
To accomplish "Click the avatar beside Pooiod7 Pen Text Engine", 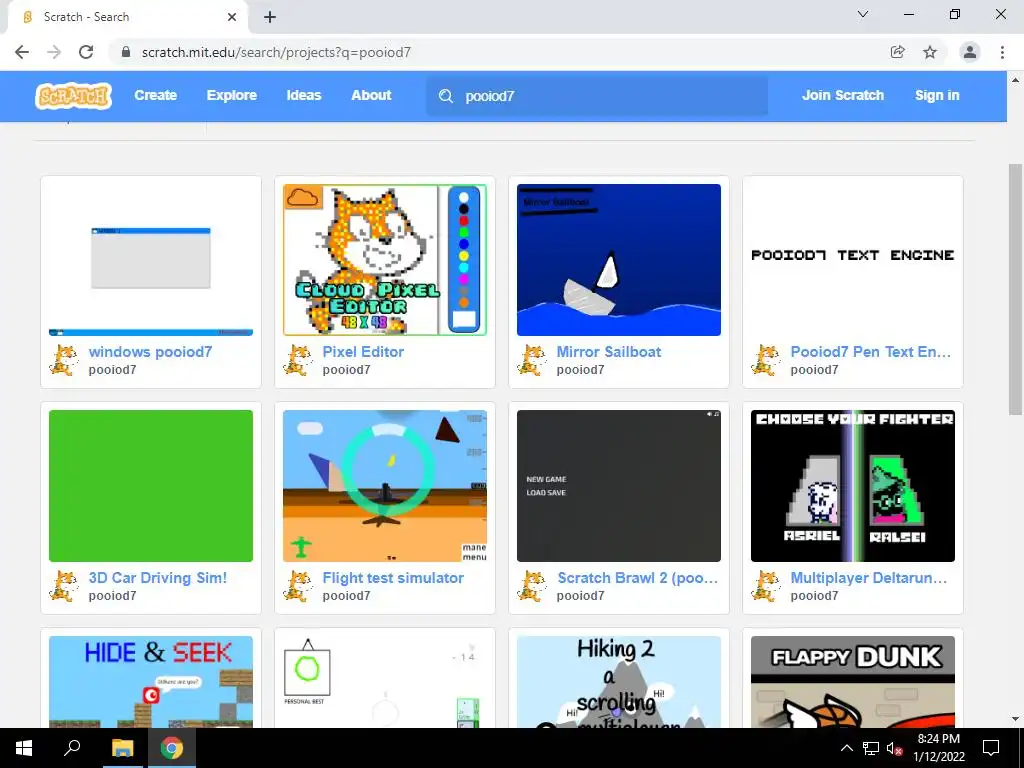I will 765,360.
